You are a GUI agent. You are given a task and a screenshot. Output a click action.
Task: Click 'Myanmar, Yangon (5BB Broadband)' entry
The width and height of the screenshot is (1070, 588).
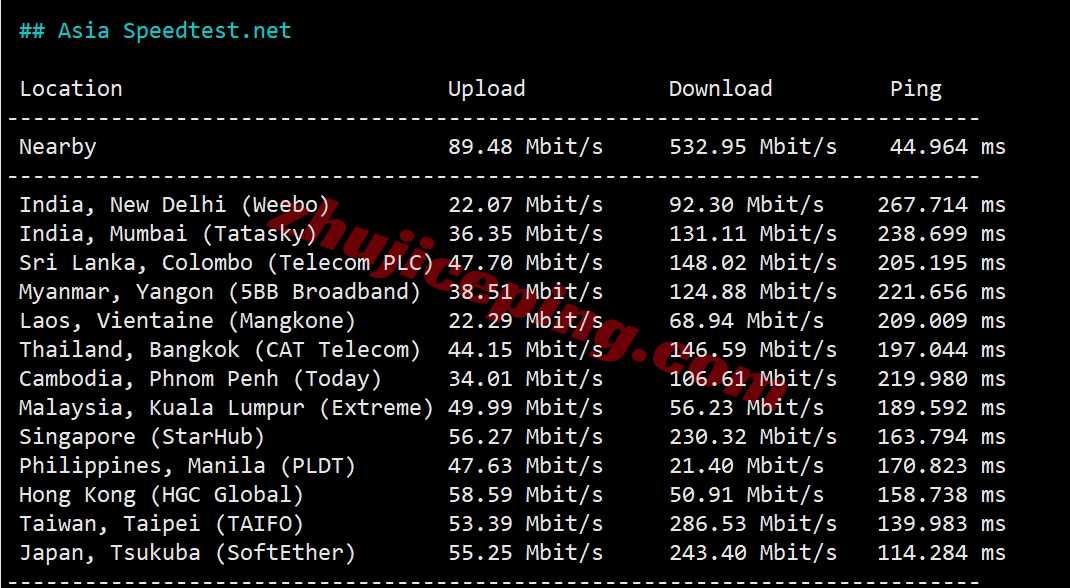tap(220, 292)
